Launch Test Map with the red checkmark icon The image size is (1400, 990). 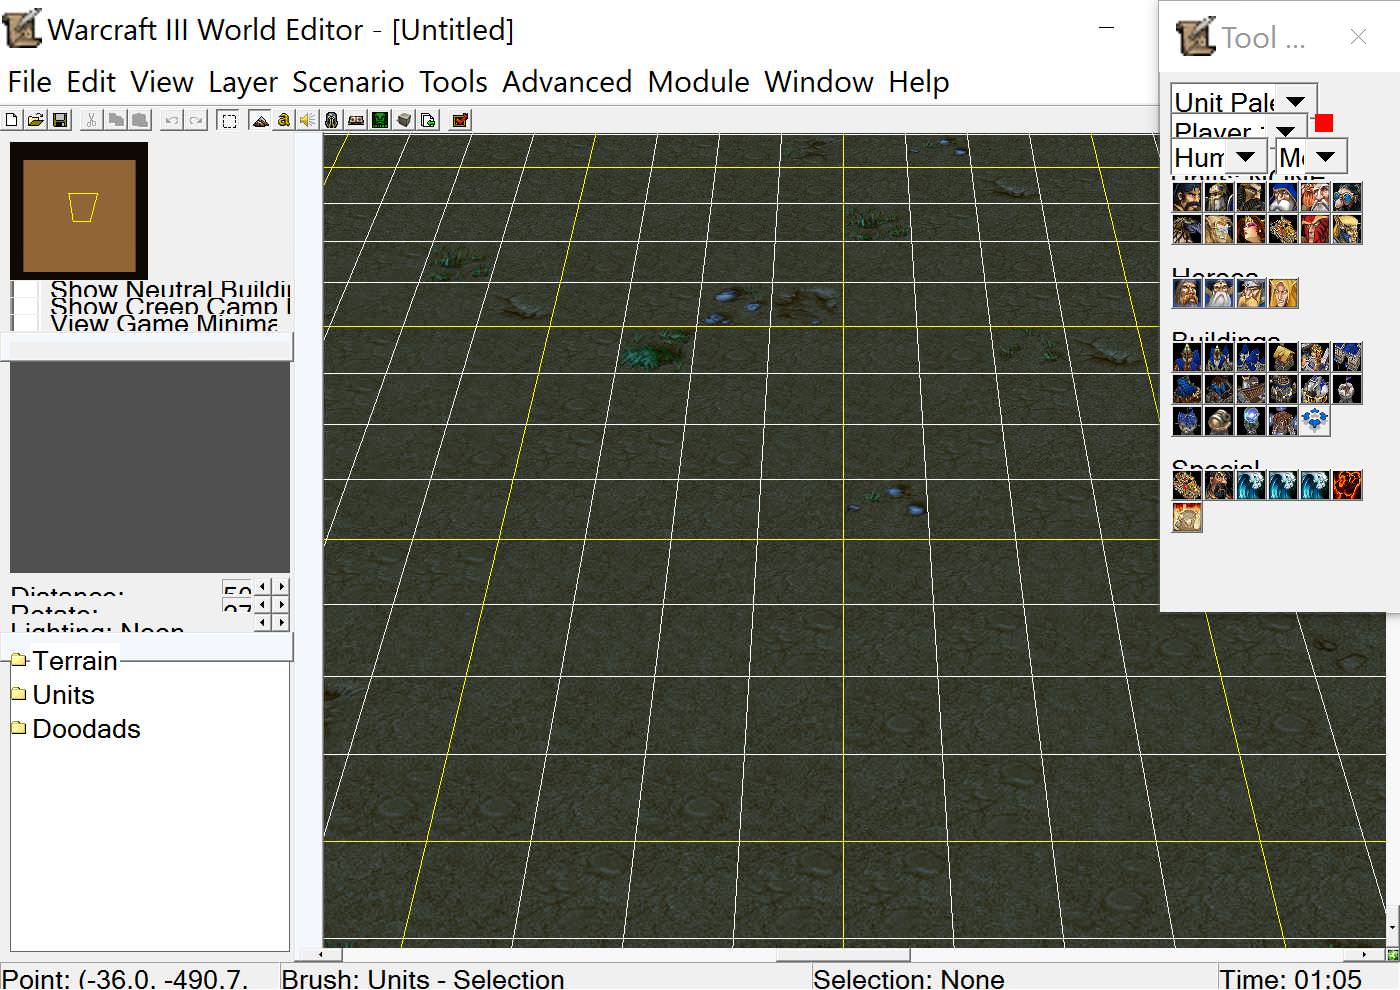pos(459,120)
